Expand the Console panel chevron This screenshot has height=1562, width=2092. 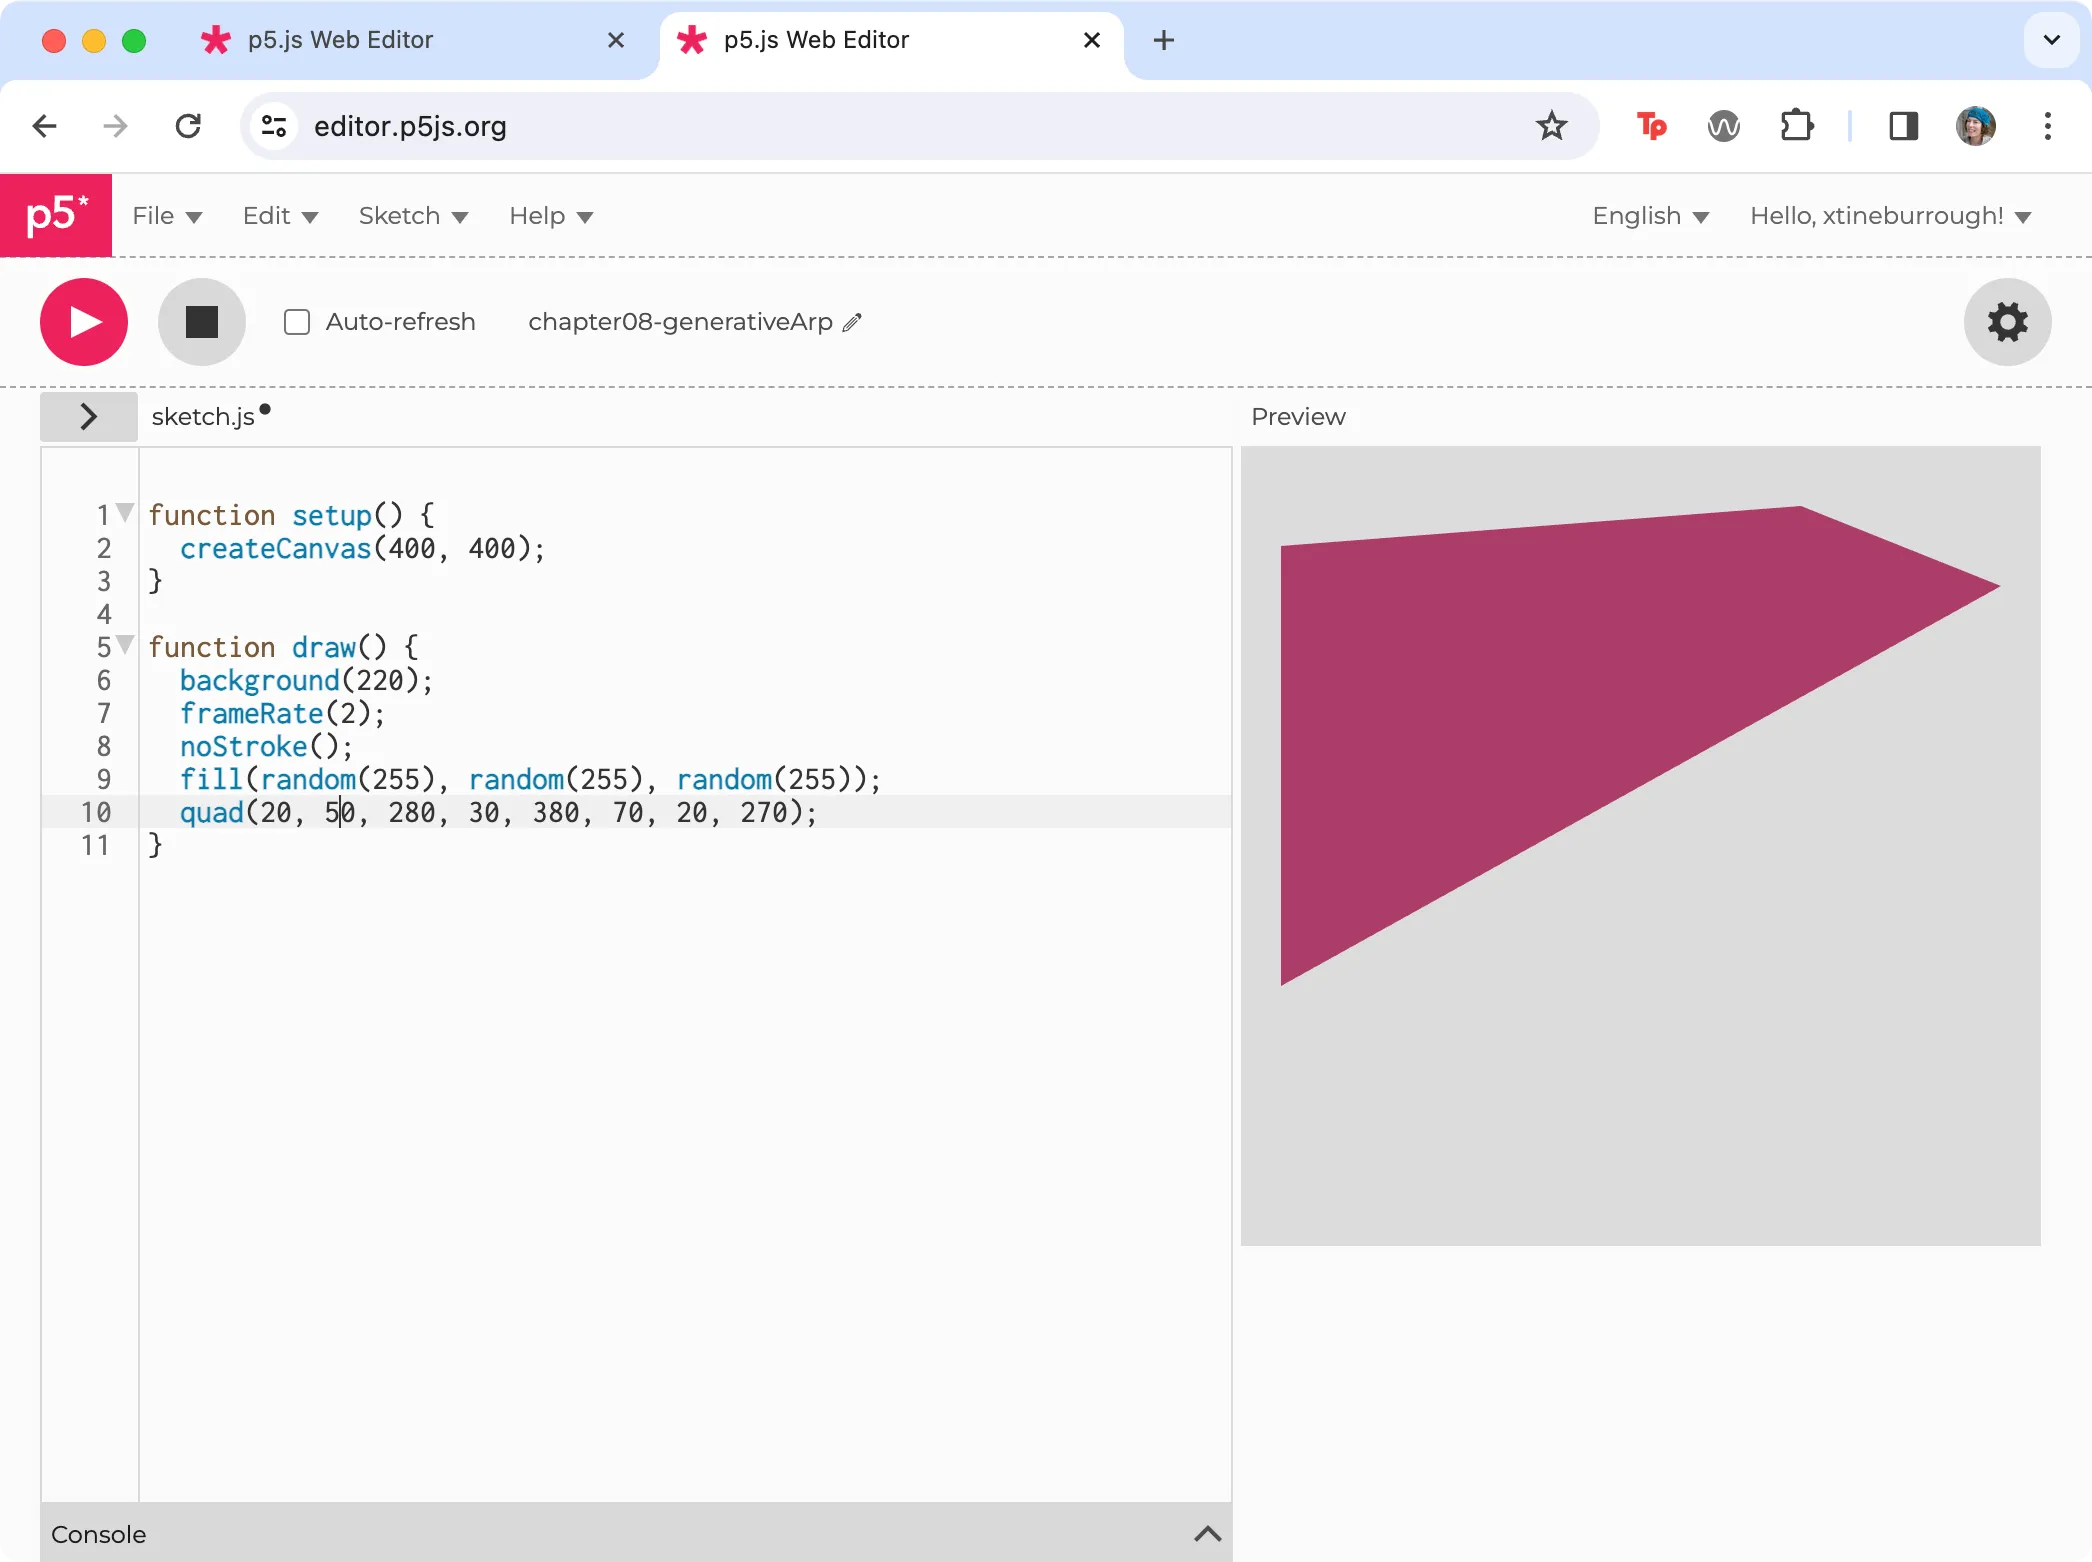(1207, 1534)
